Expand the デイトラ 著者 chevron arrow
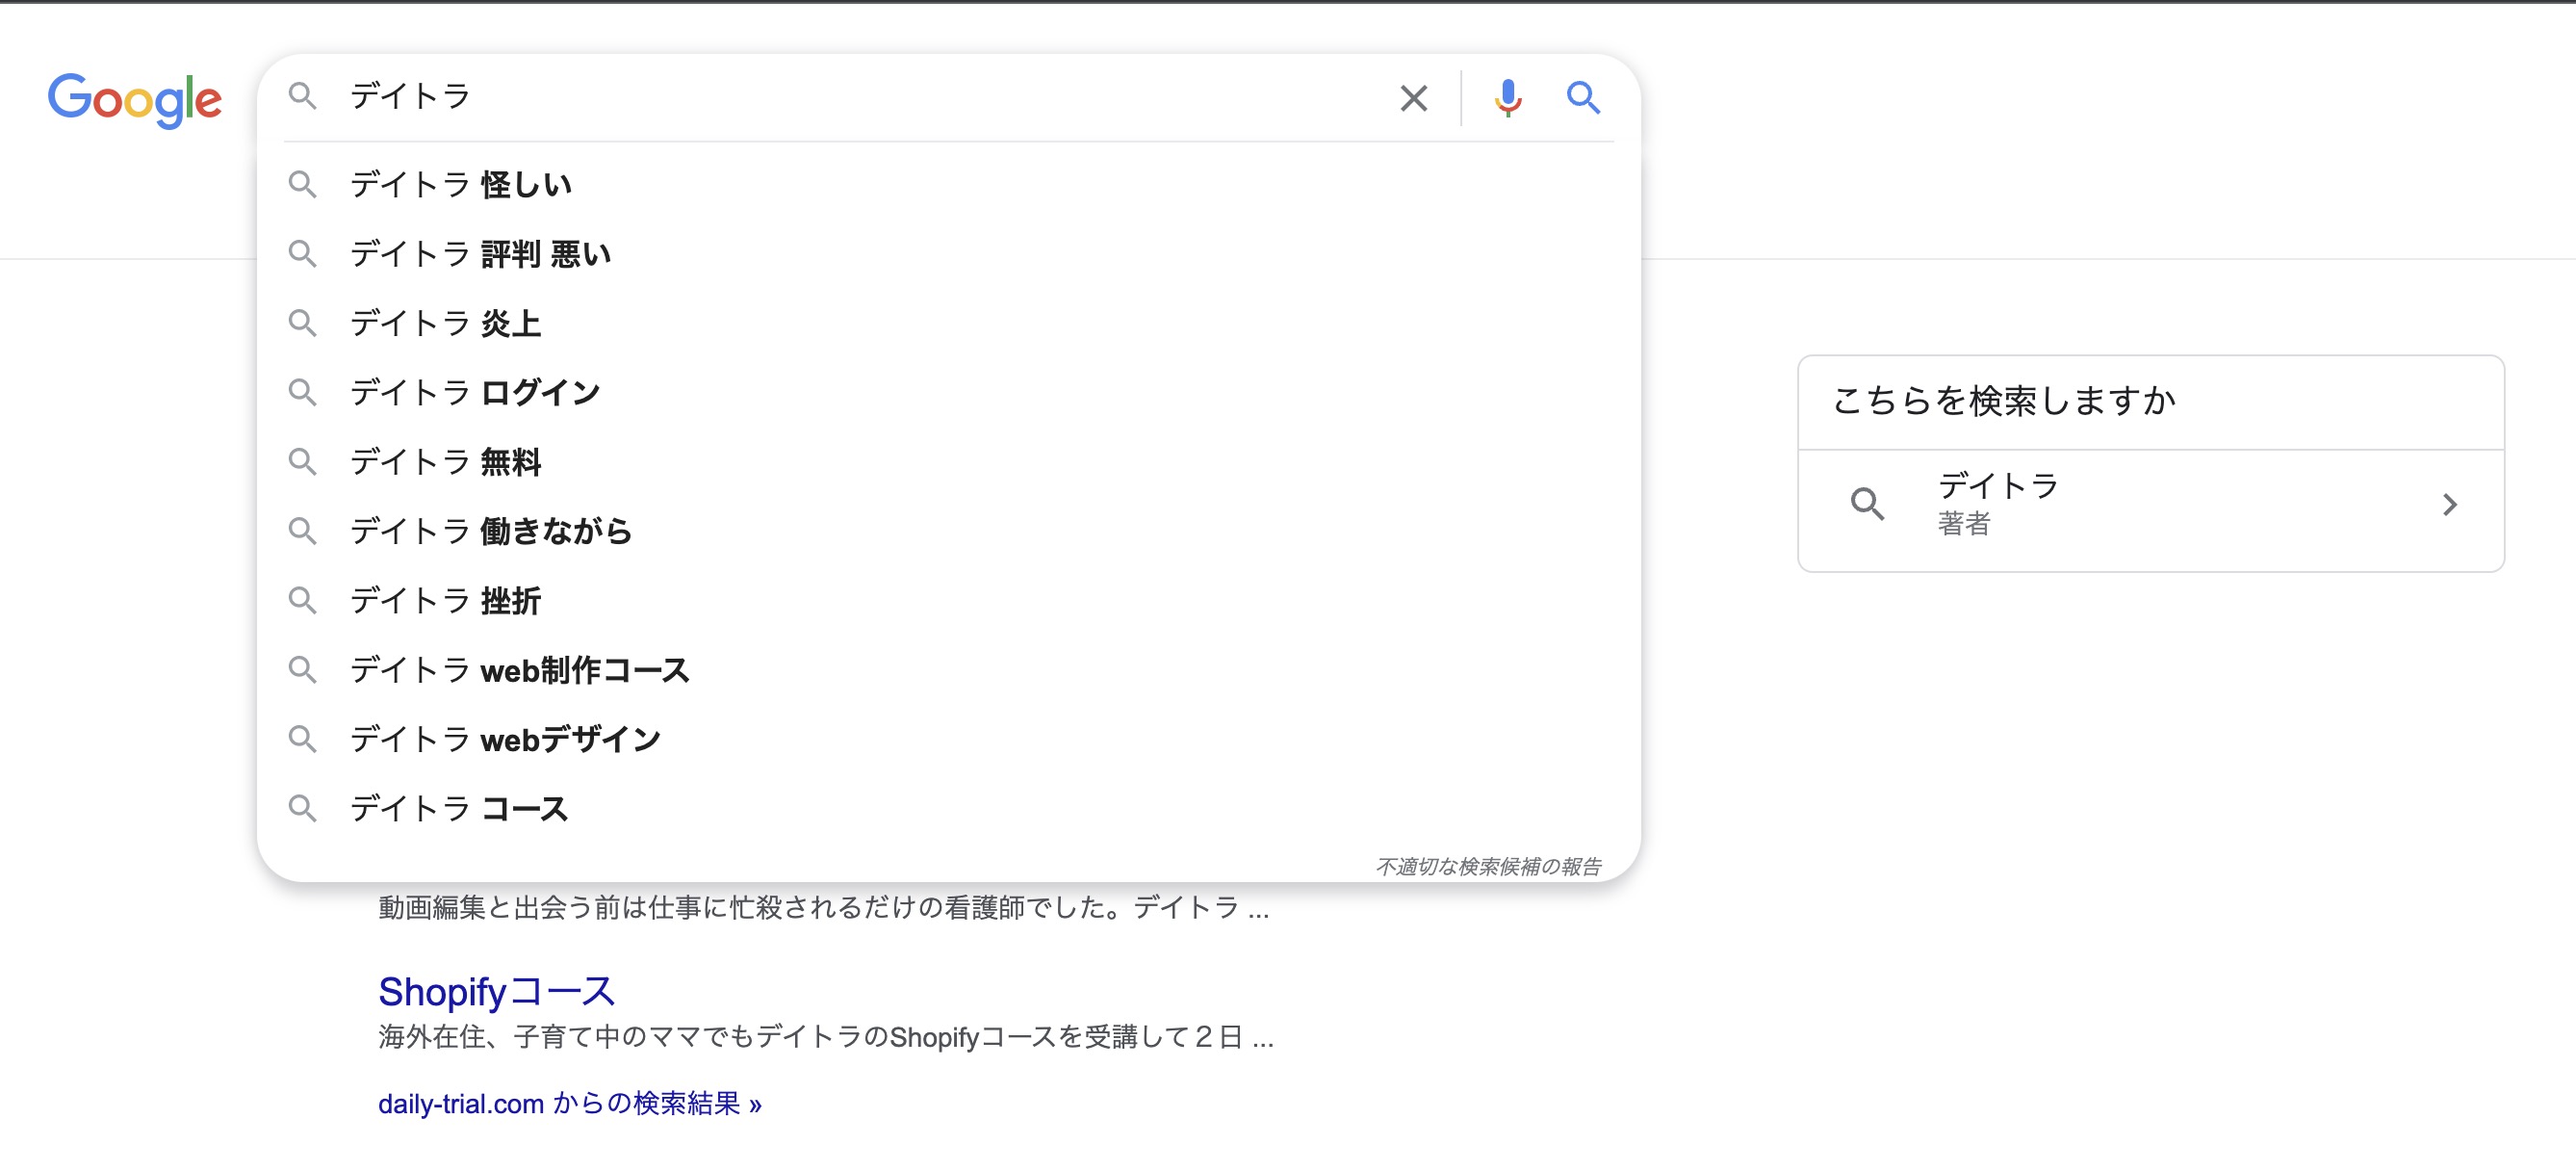This screenshot has width=2576, height=1171. (x=2449, y=505)
